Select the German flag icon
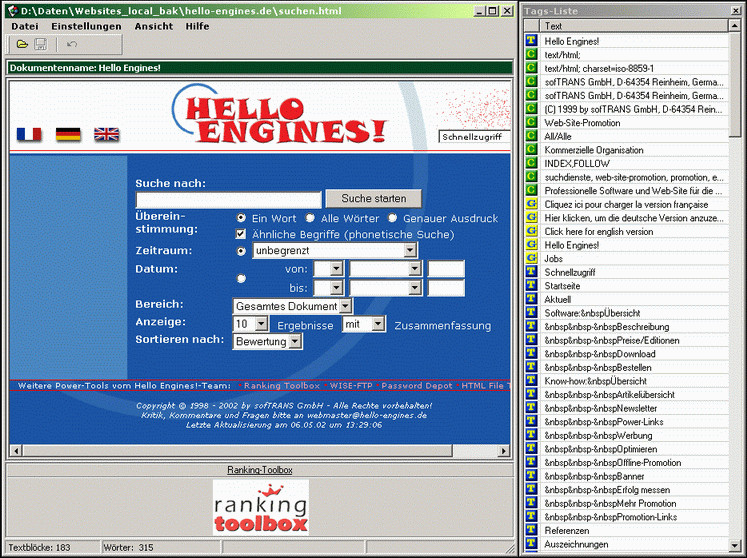747x558 pixels. pyautogui.click(x=68, y=134)
